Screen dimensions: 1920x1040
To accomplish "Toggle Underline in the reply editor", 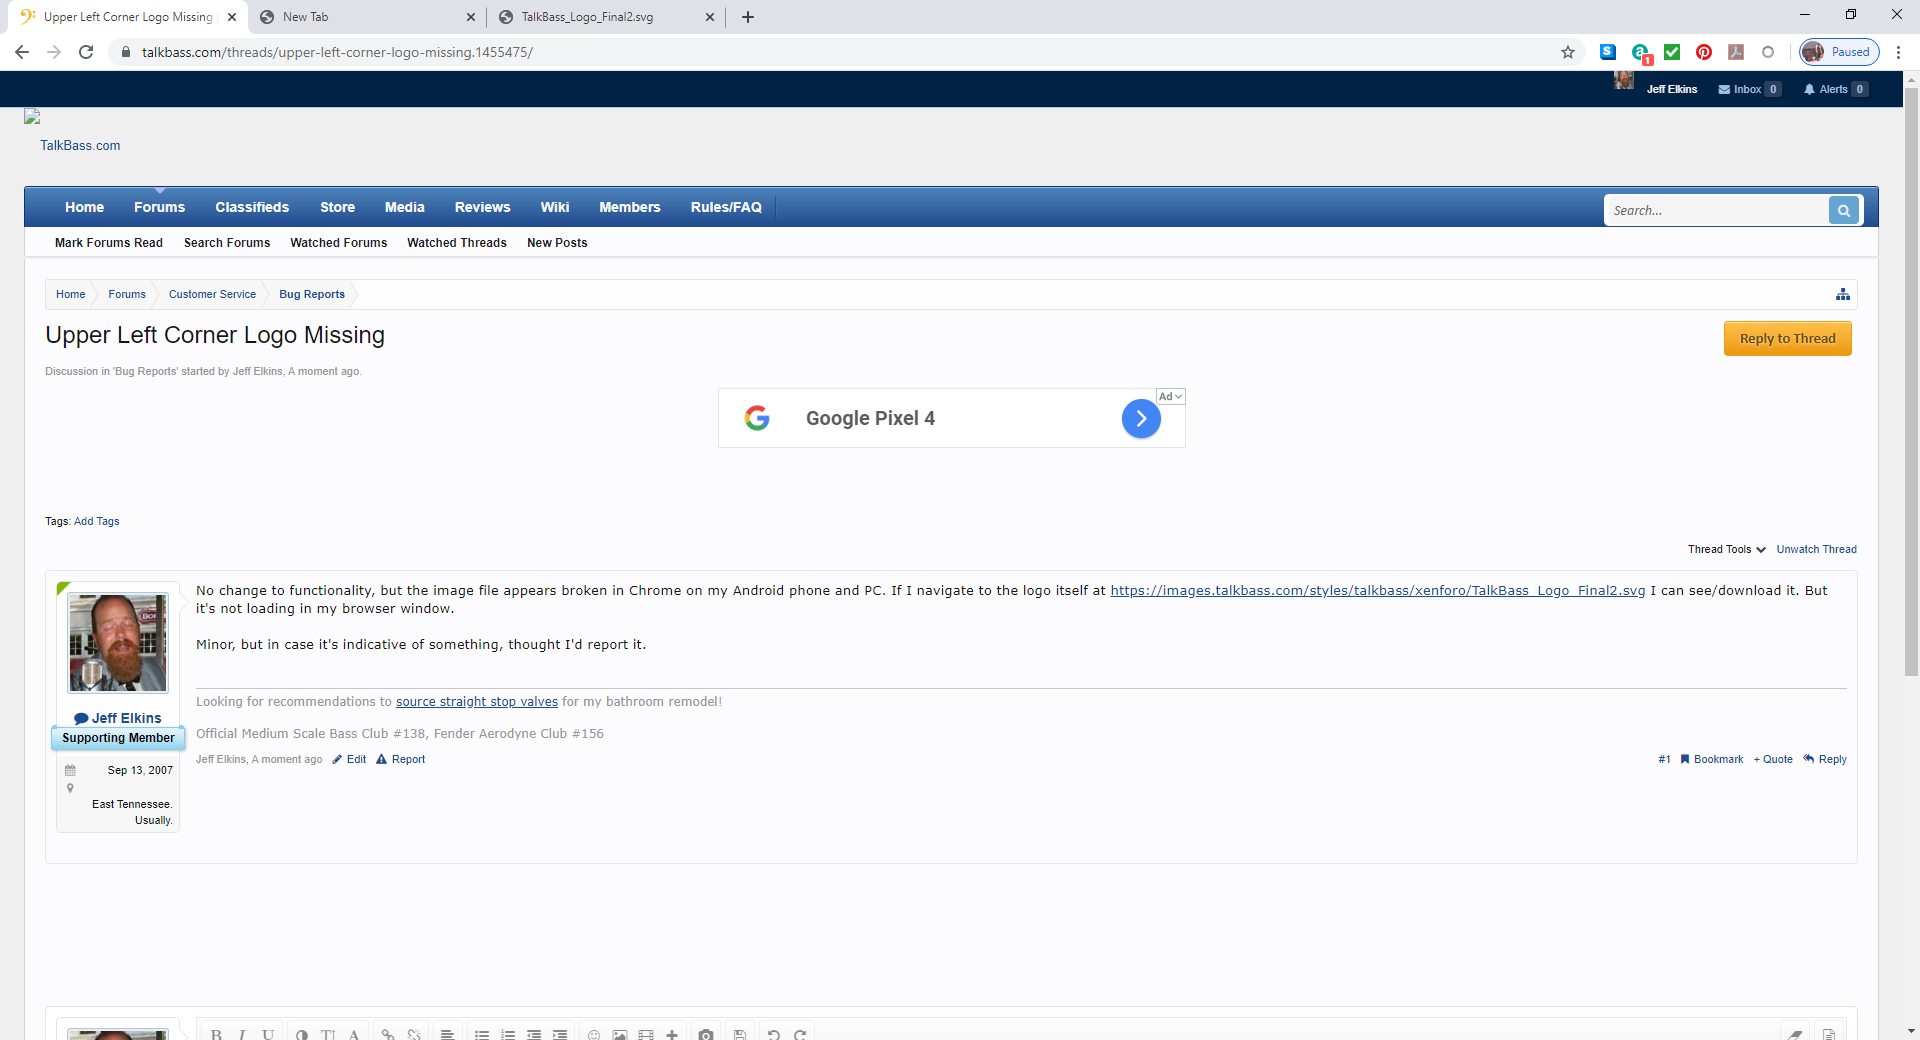I will 268,1034.
